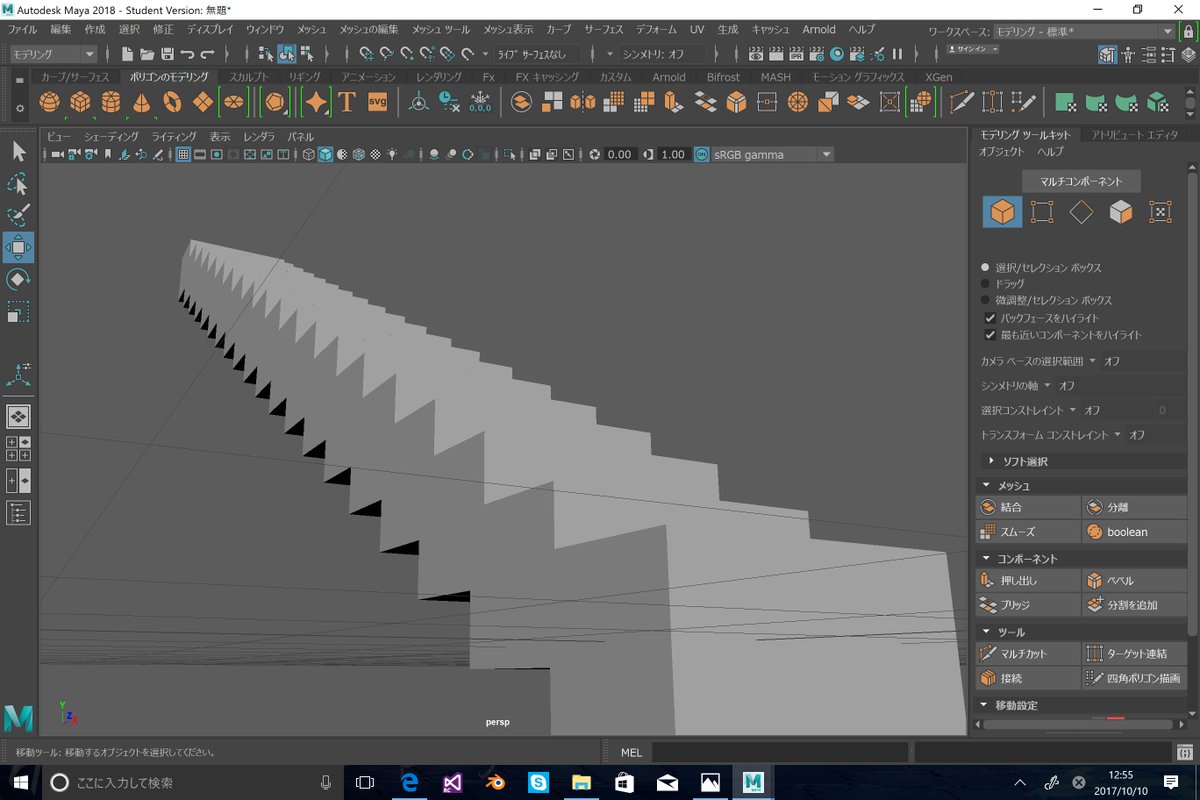Switch to the スカルプト shelf tab
The height and width of the screenshot is (800, 1200).
point(248,77)
